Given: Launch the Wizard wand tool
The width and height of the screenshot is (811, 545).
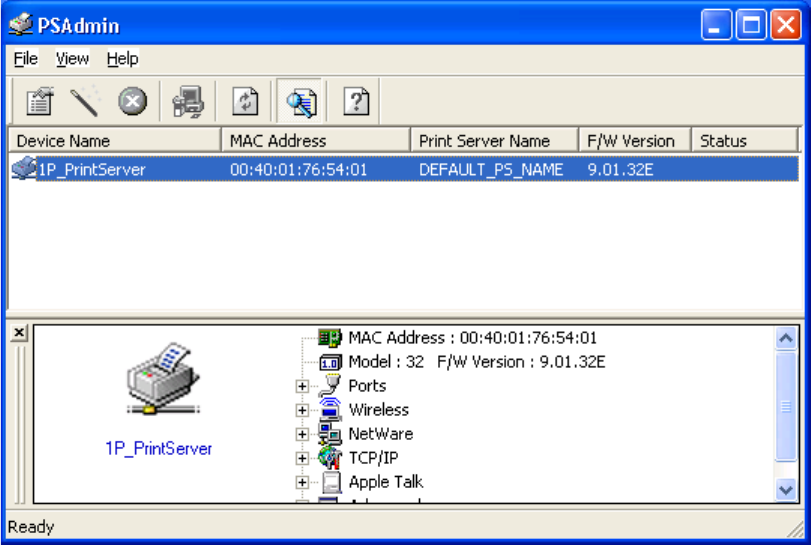Looking at the screenshot, I should [85, 101].
